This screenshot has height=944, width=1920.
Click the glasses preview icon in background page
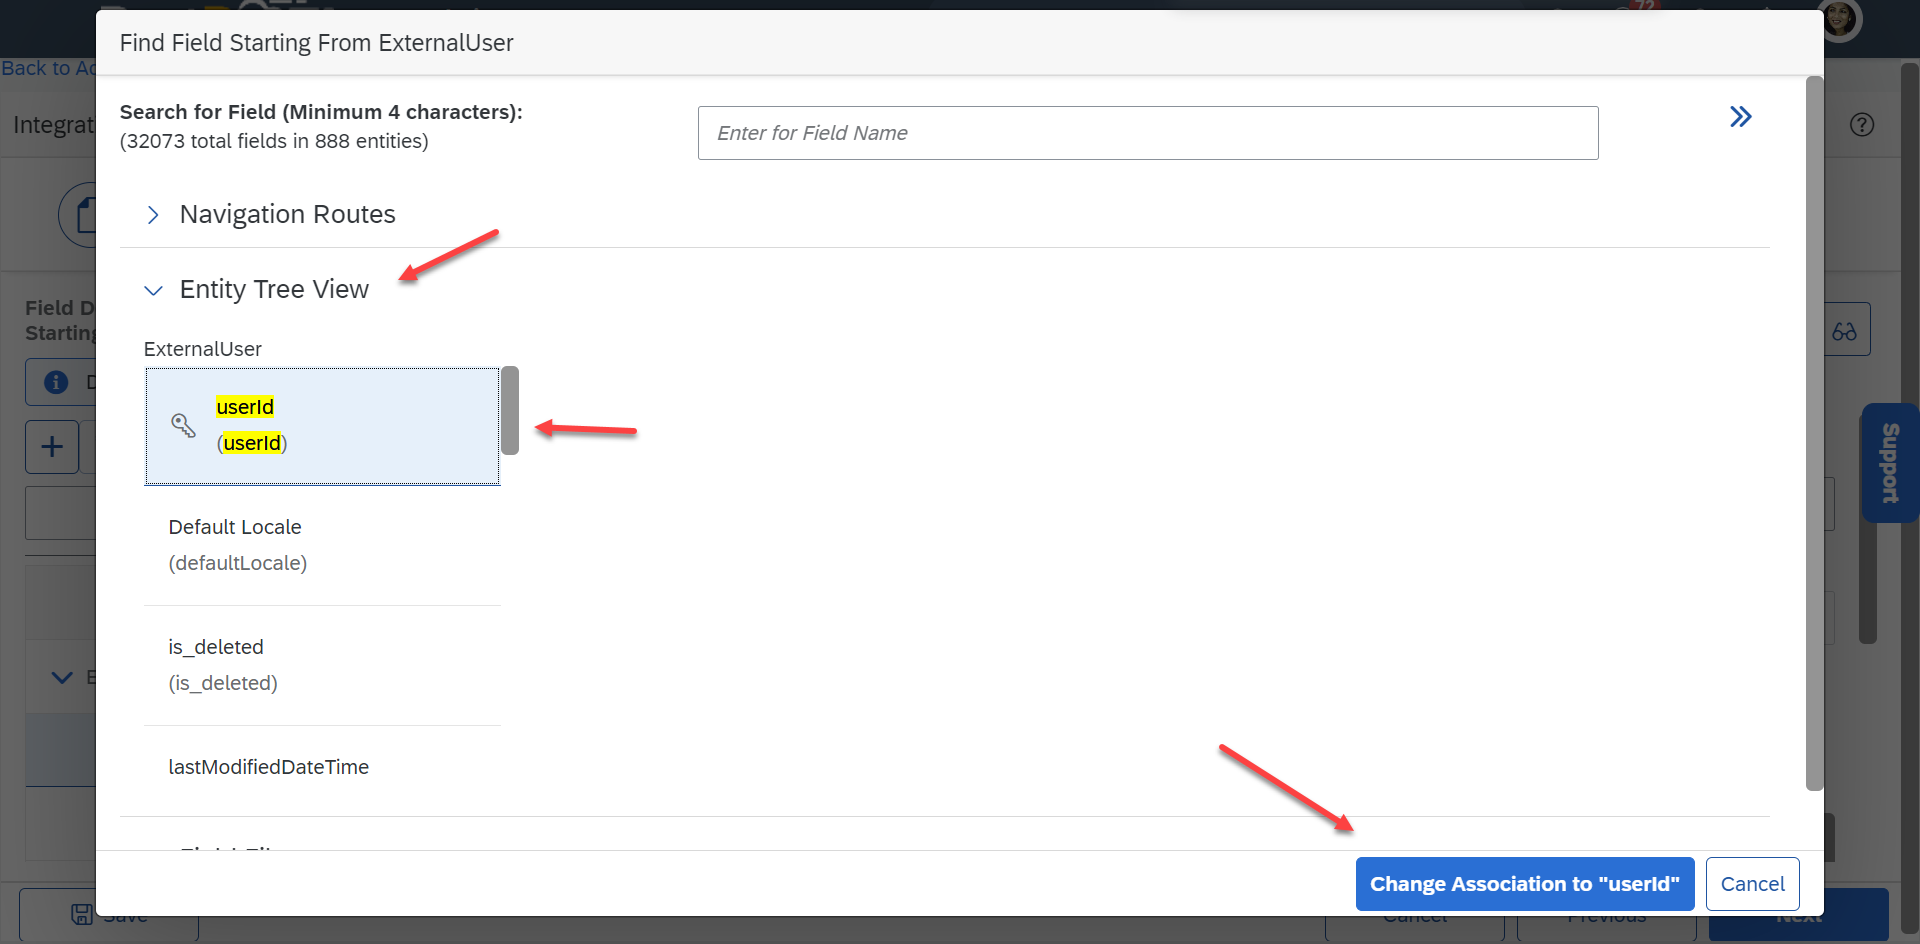[1845, 330]
